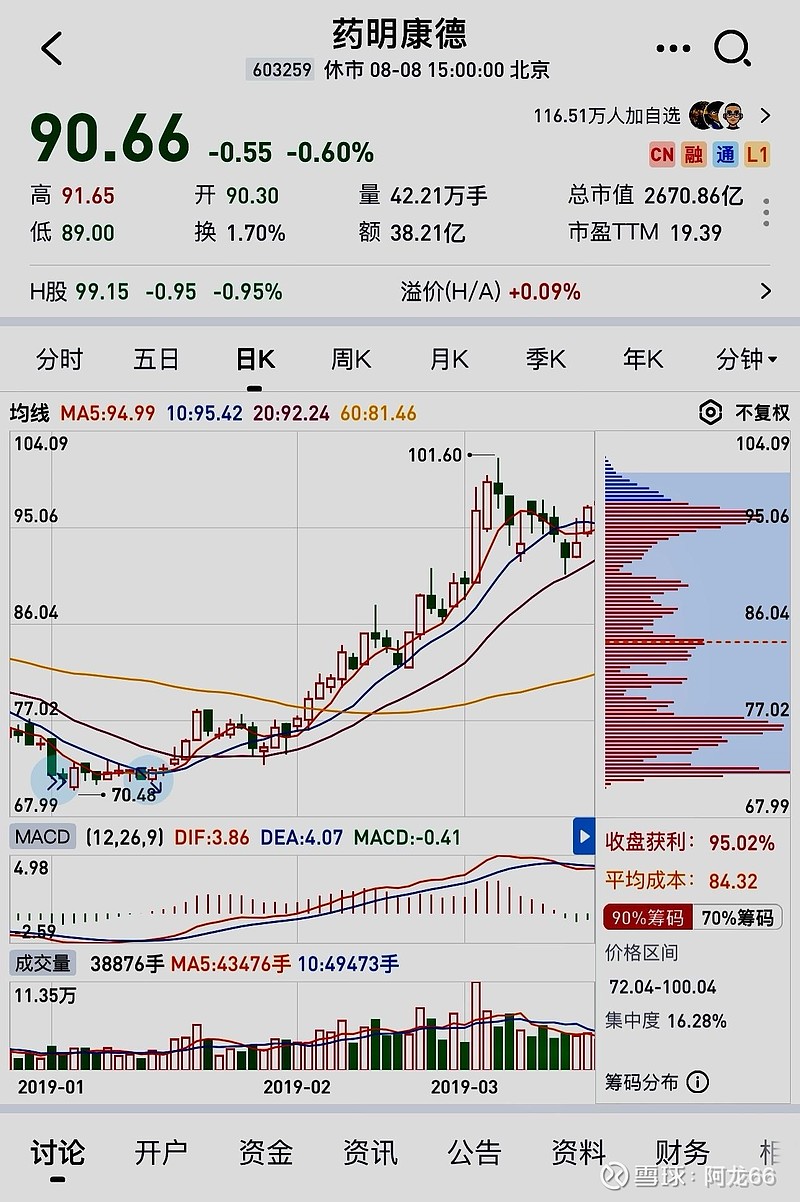Tap the blue MACD panel arrow icon
The image size is (800, 1202).
pos(583,836)
